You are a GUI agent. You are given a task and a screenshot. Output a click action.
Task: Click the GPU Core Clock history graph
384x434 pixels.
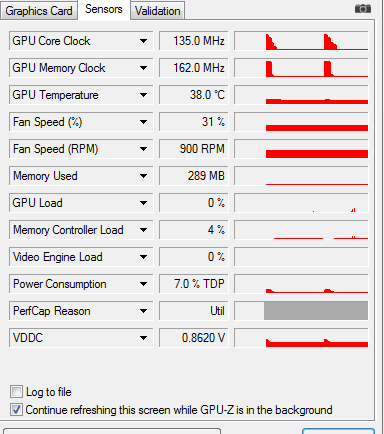click(x=301, y=41)
